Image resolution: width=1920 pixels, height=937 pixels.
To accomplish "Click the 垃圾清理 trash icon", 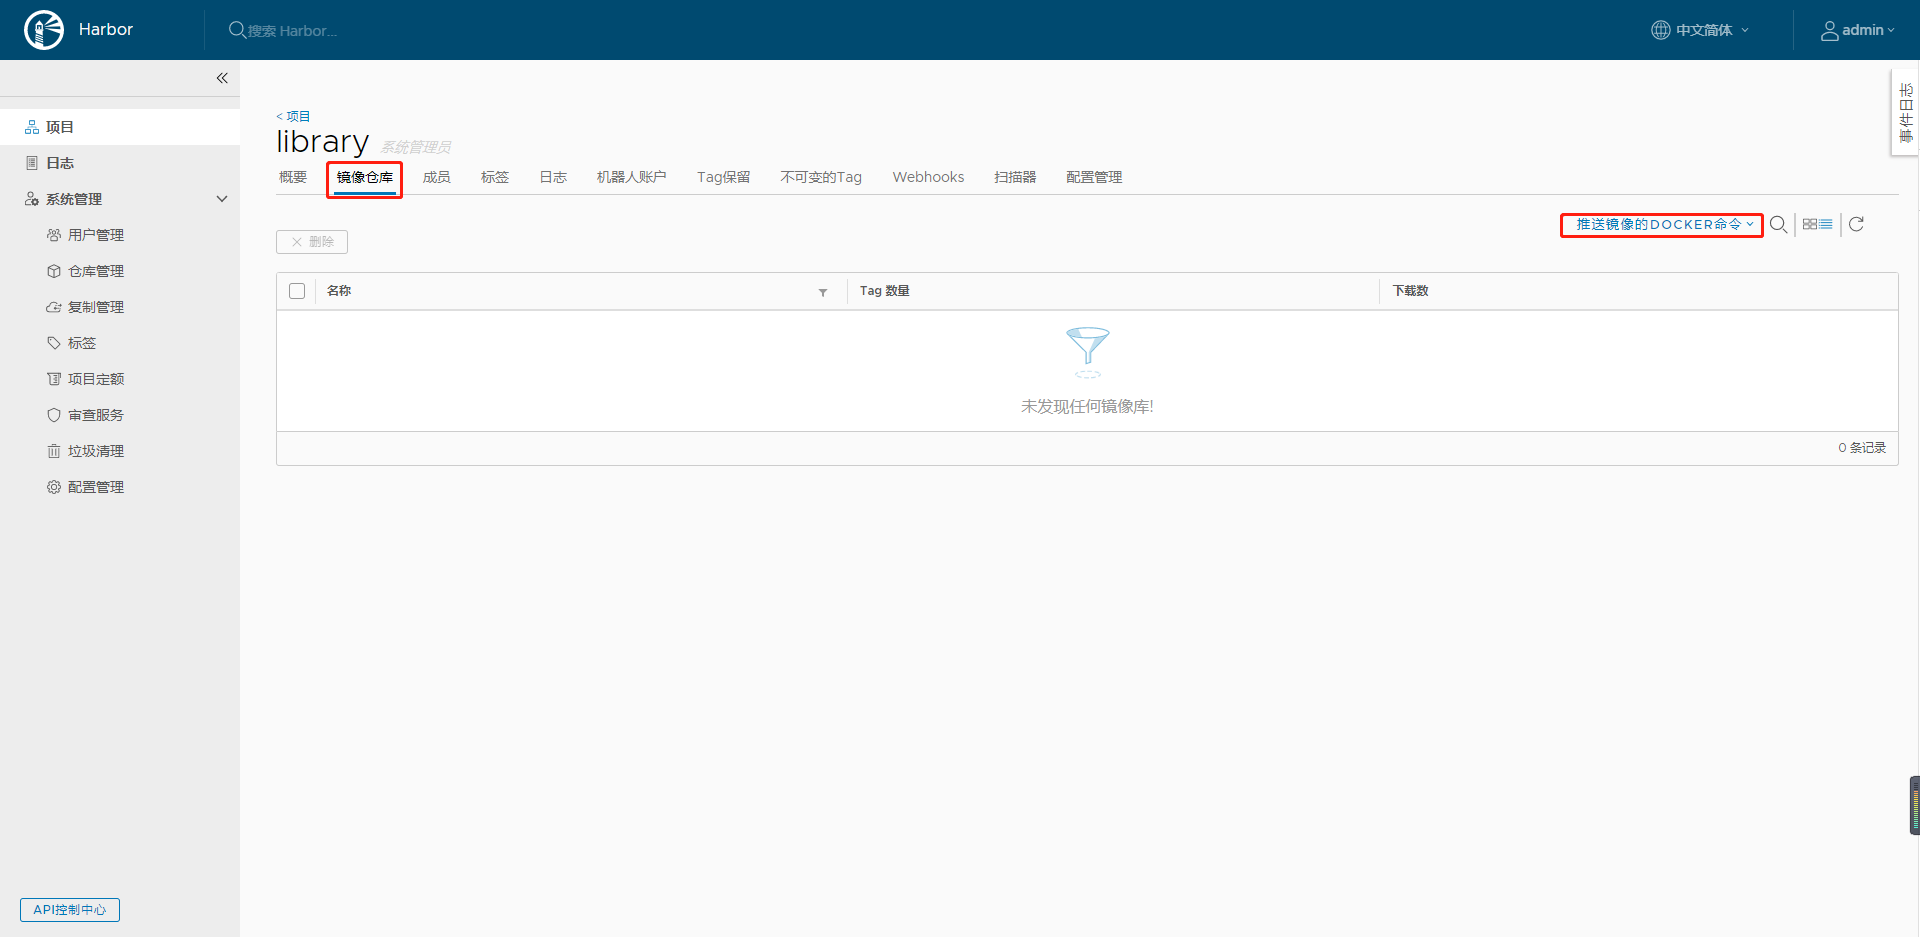I will tap(54, 451).
